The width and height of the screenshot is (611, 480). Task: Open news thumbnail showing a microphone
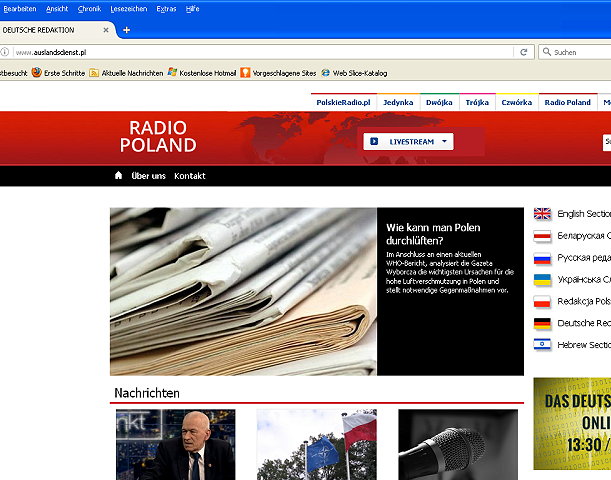pyautogui.click(x=458, y=445)
